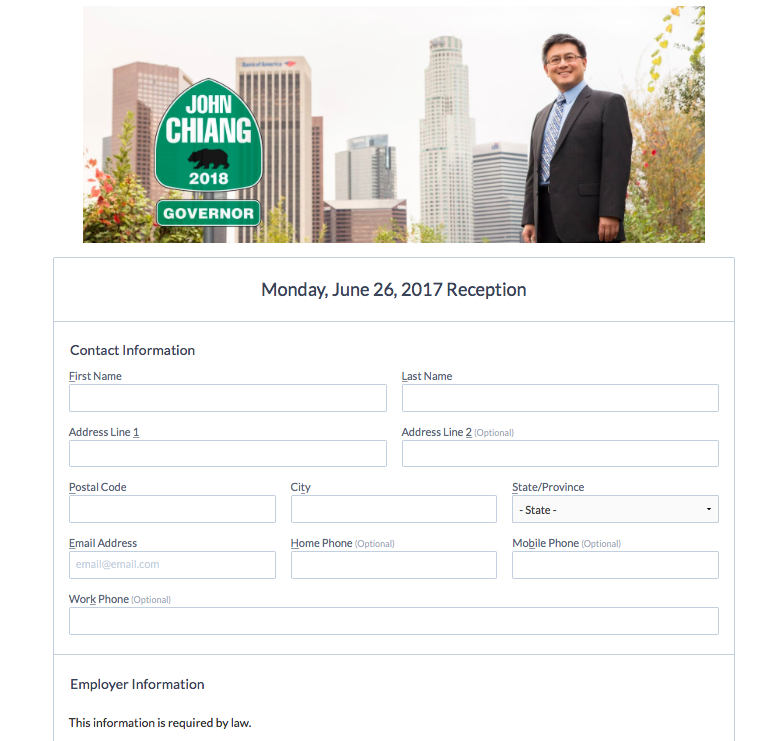Click the John Chiang 2018 shield logo
Screen dimensions: 767x741
pyautogui.click(x=208, y=135)
